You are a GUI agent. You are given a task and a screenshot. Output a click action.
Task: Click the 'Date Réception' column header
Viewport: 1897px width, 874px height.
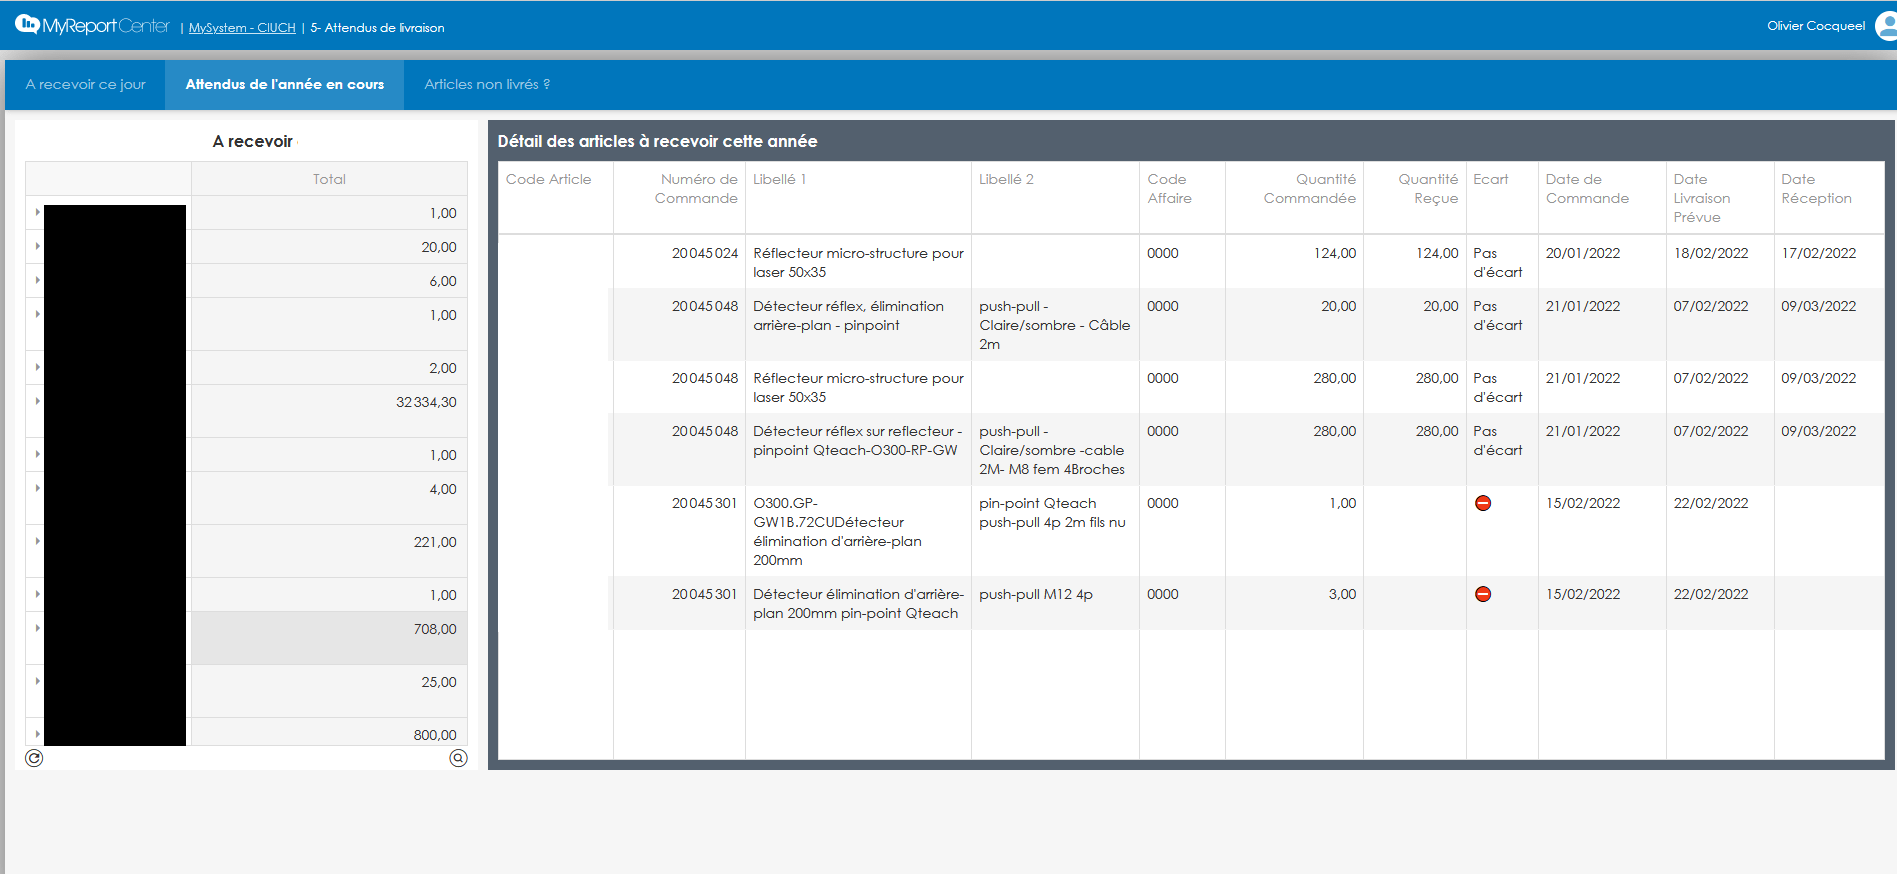1816,189
